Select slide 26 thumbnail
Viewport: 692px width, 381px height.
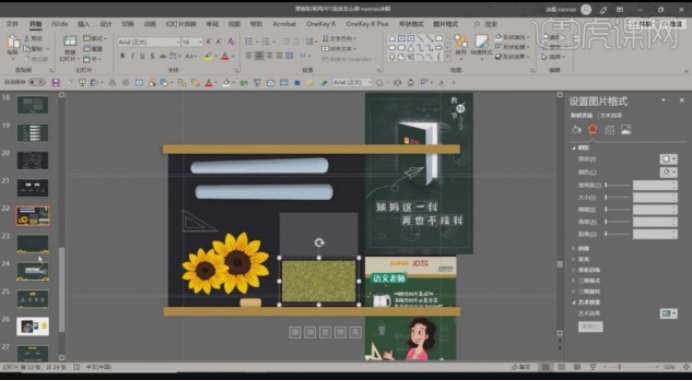[33, 326]
